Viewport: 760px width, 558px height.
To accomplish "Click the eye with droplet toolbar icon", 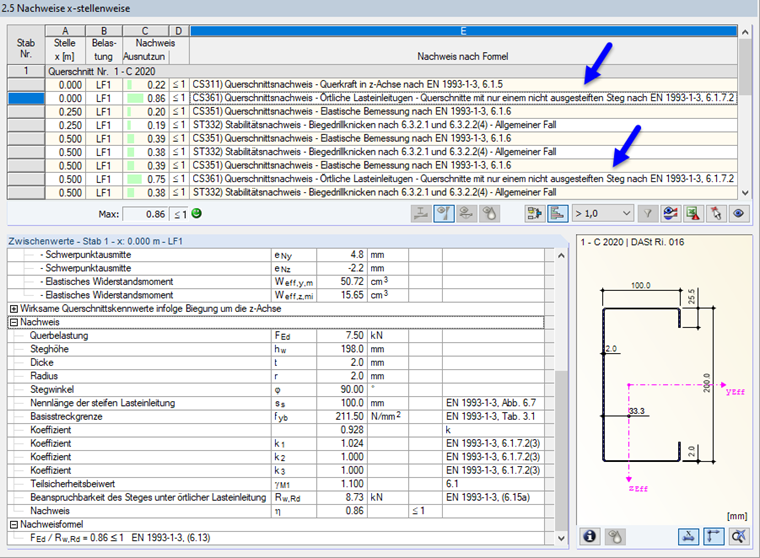I will pos(489,214).
